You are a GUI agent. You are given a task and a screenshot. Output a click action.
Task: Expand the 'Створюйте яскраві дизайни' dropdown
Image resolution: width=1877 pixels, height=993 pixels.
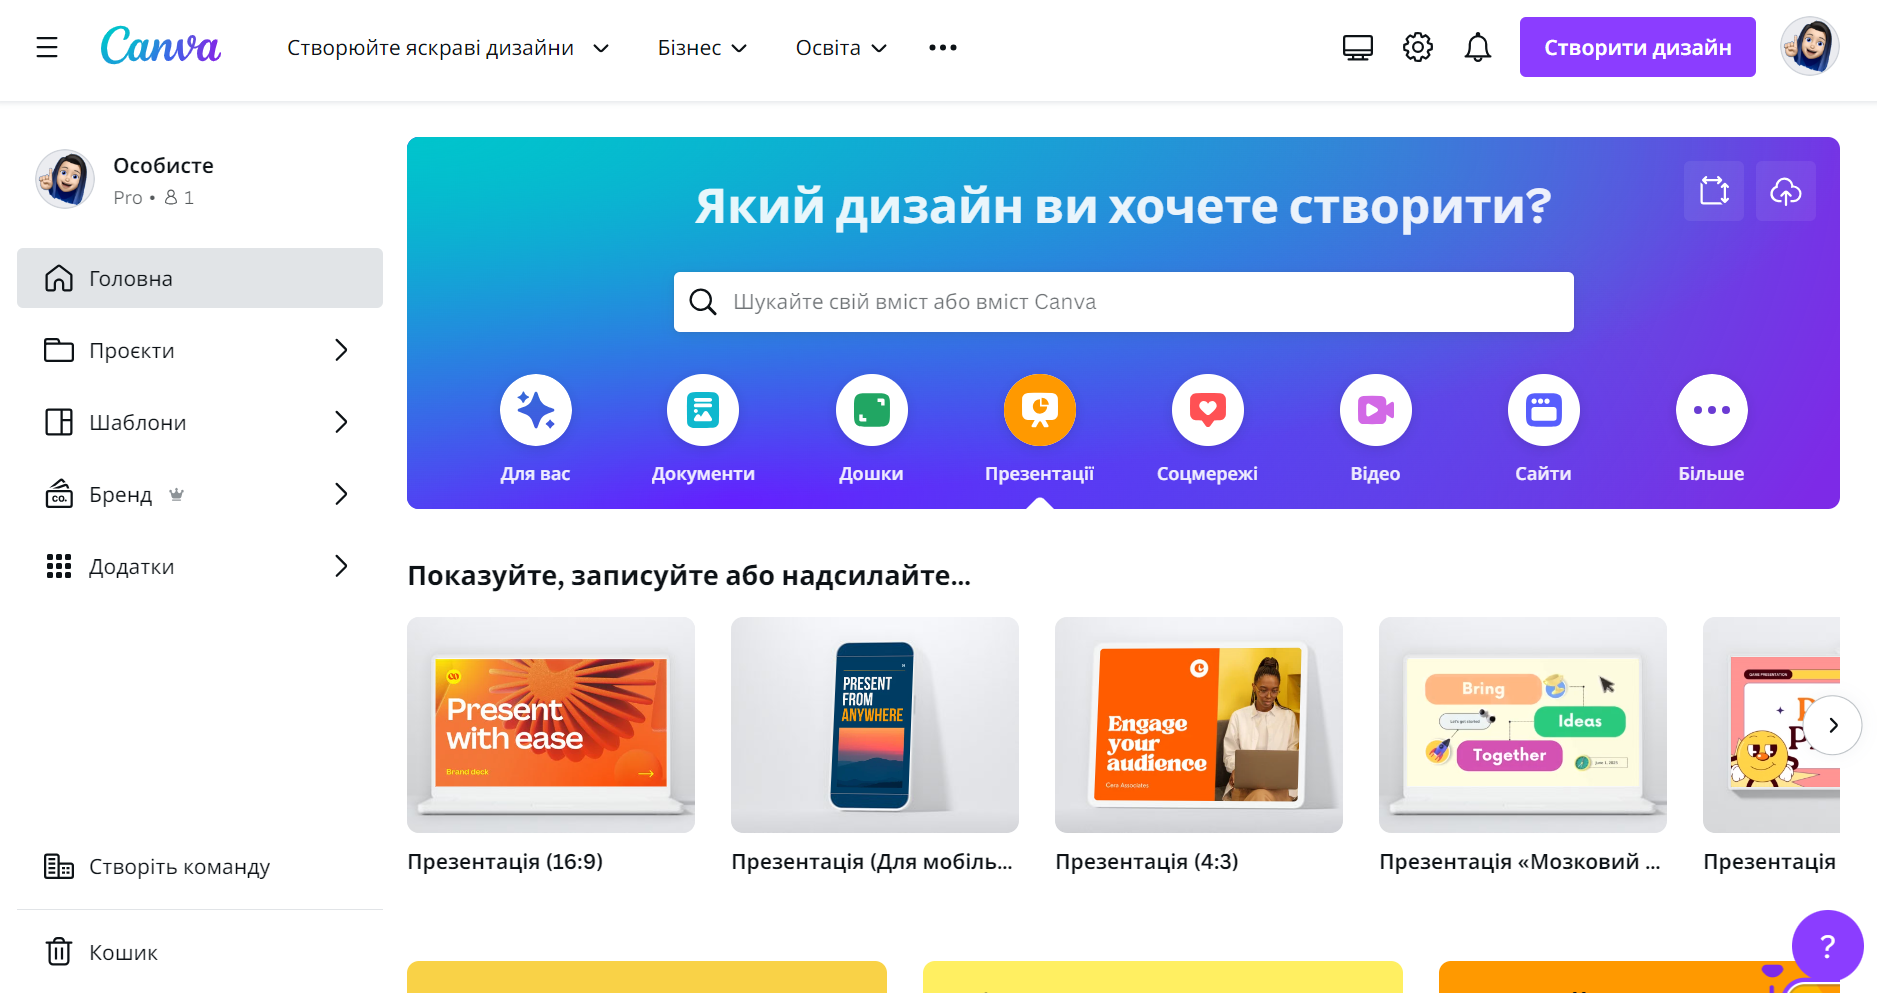[448, 48]
